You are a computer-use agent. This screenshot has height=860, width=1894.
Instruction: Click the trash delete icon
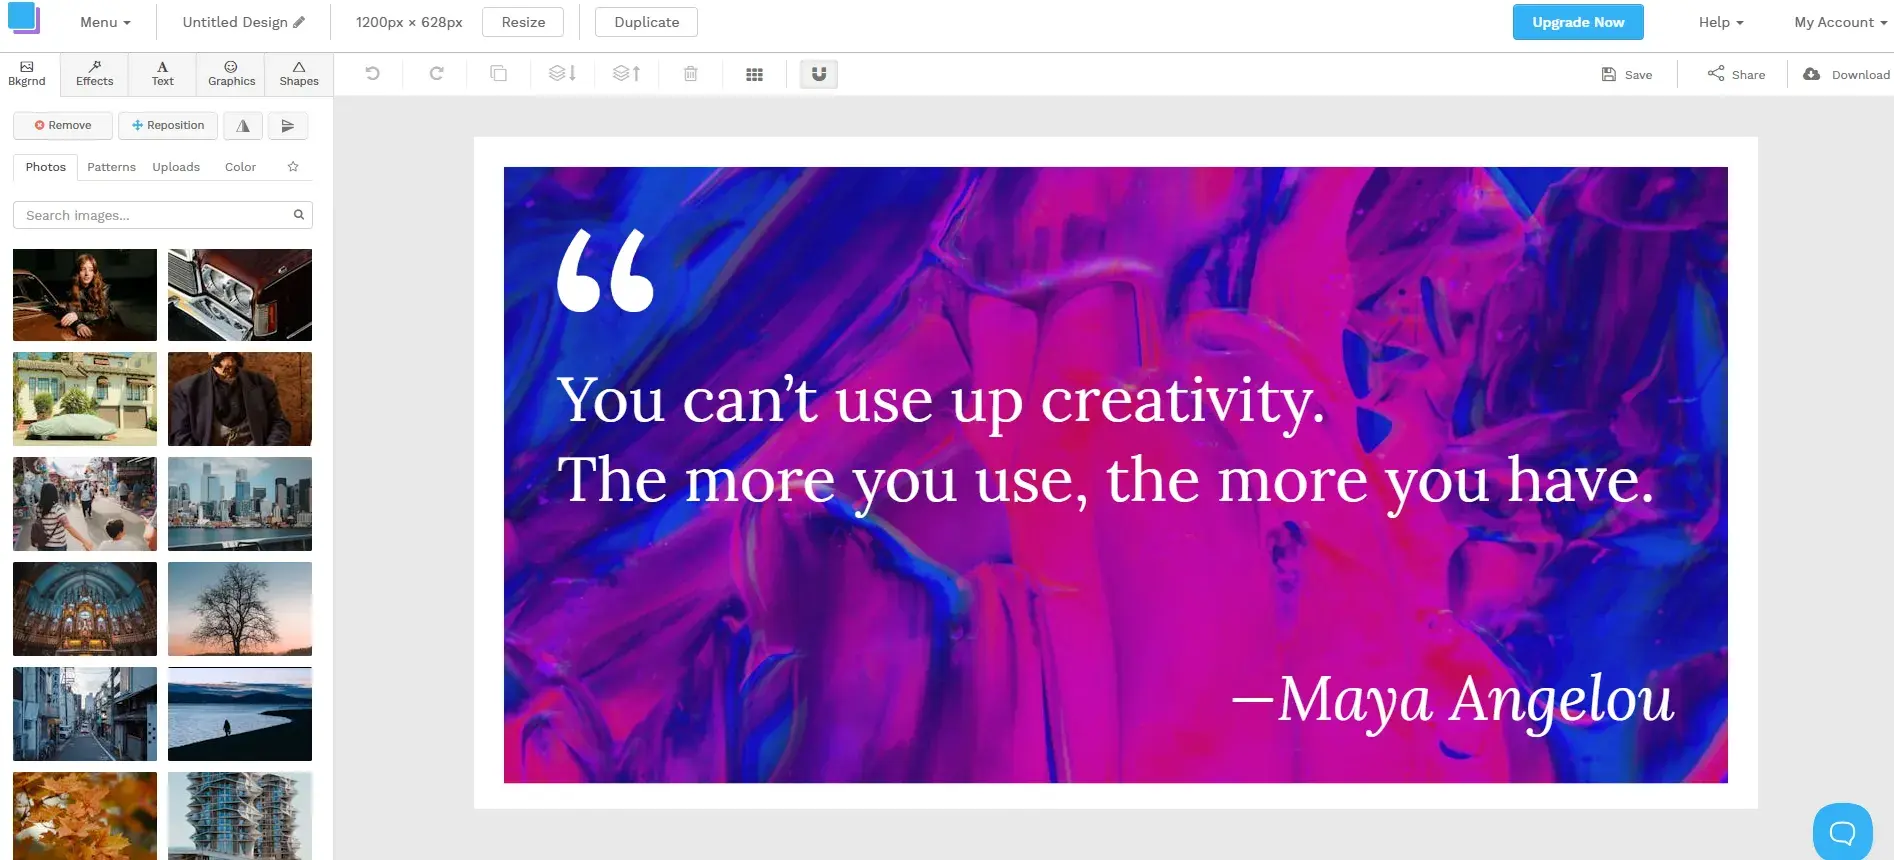point(690,74)
